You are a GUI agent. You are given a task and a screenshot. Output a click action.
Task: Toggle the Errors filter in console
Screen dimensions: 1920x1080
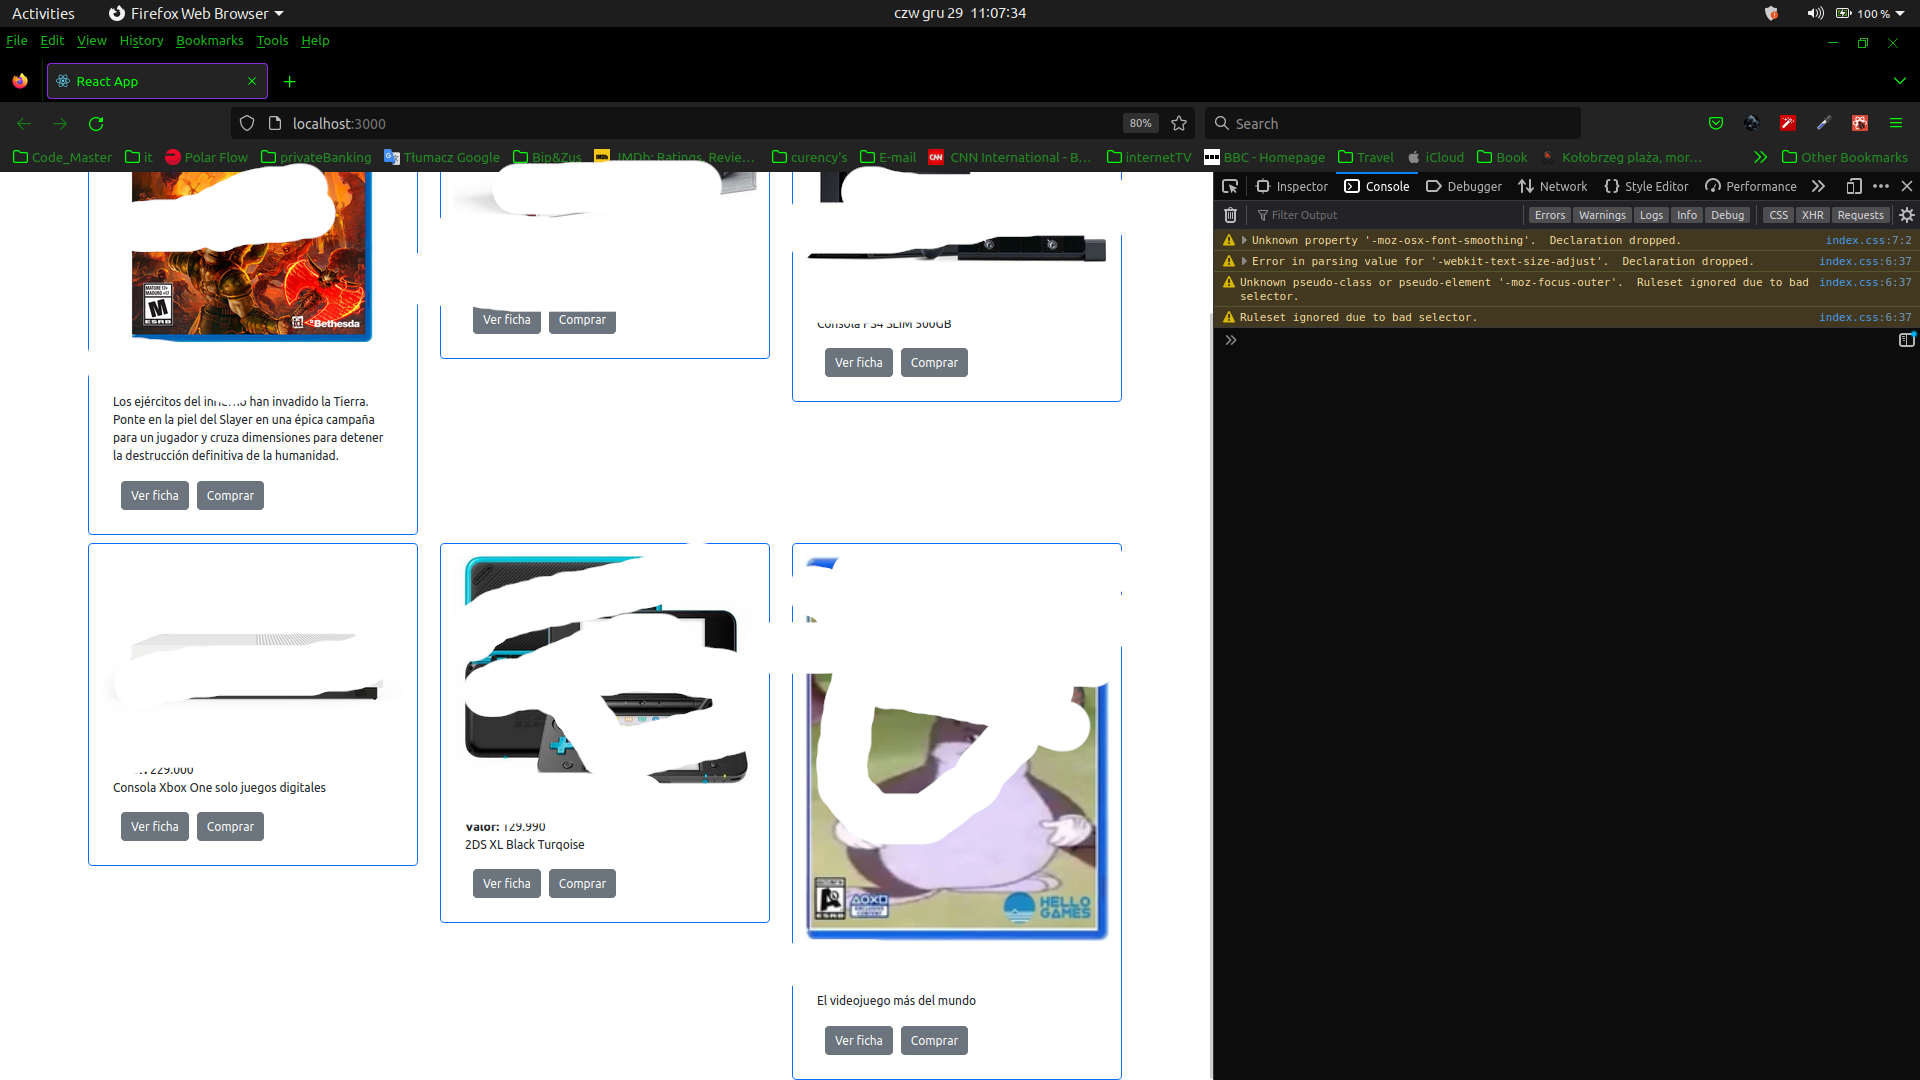pyautogui.click(x=1549, y=215)
